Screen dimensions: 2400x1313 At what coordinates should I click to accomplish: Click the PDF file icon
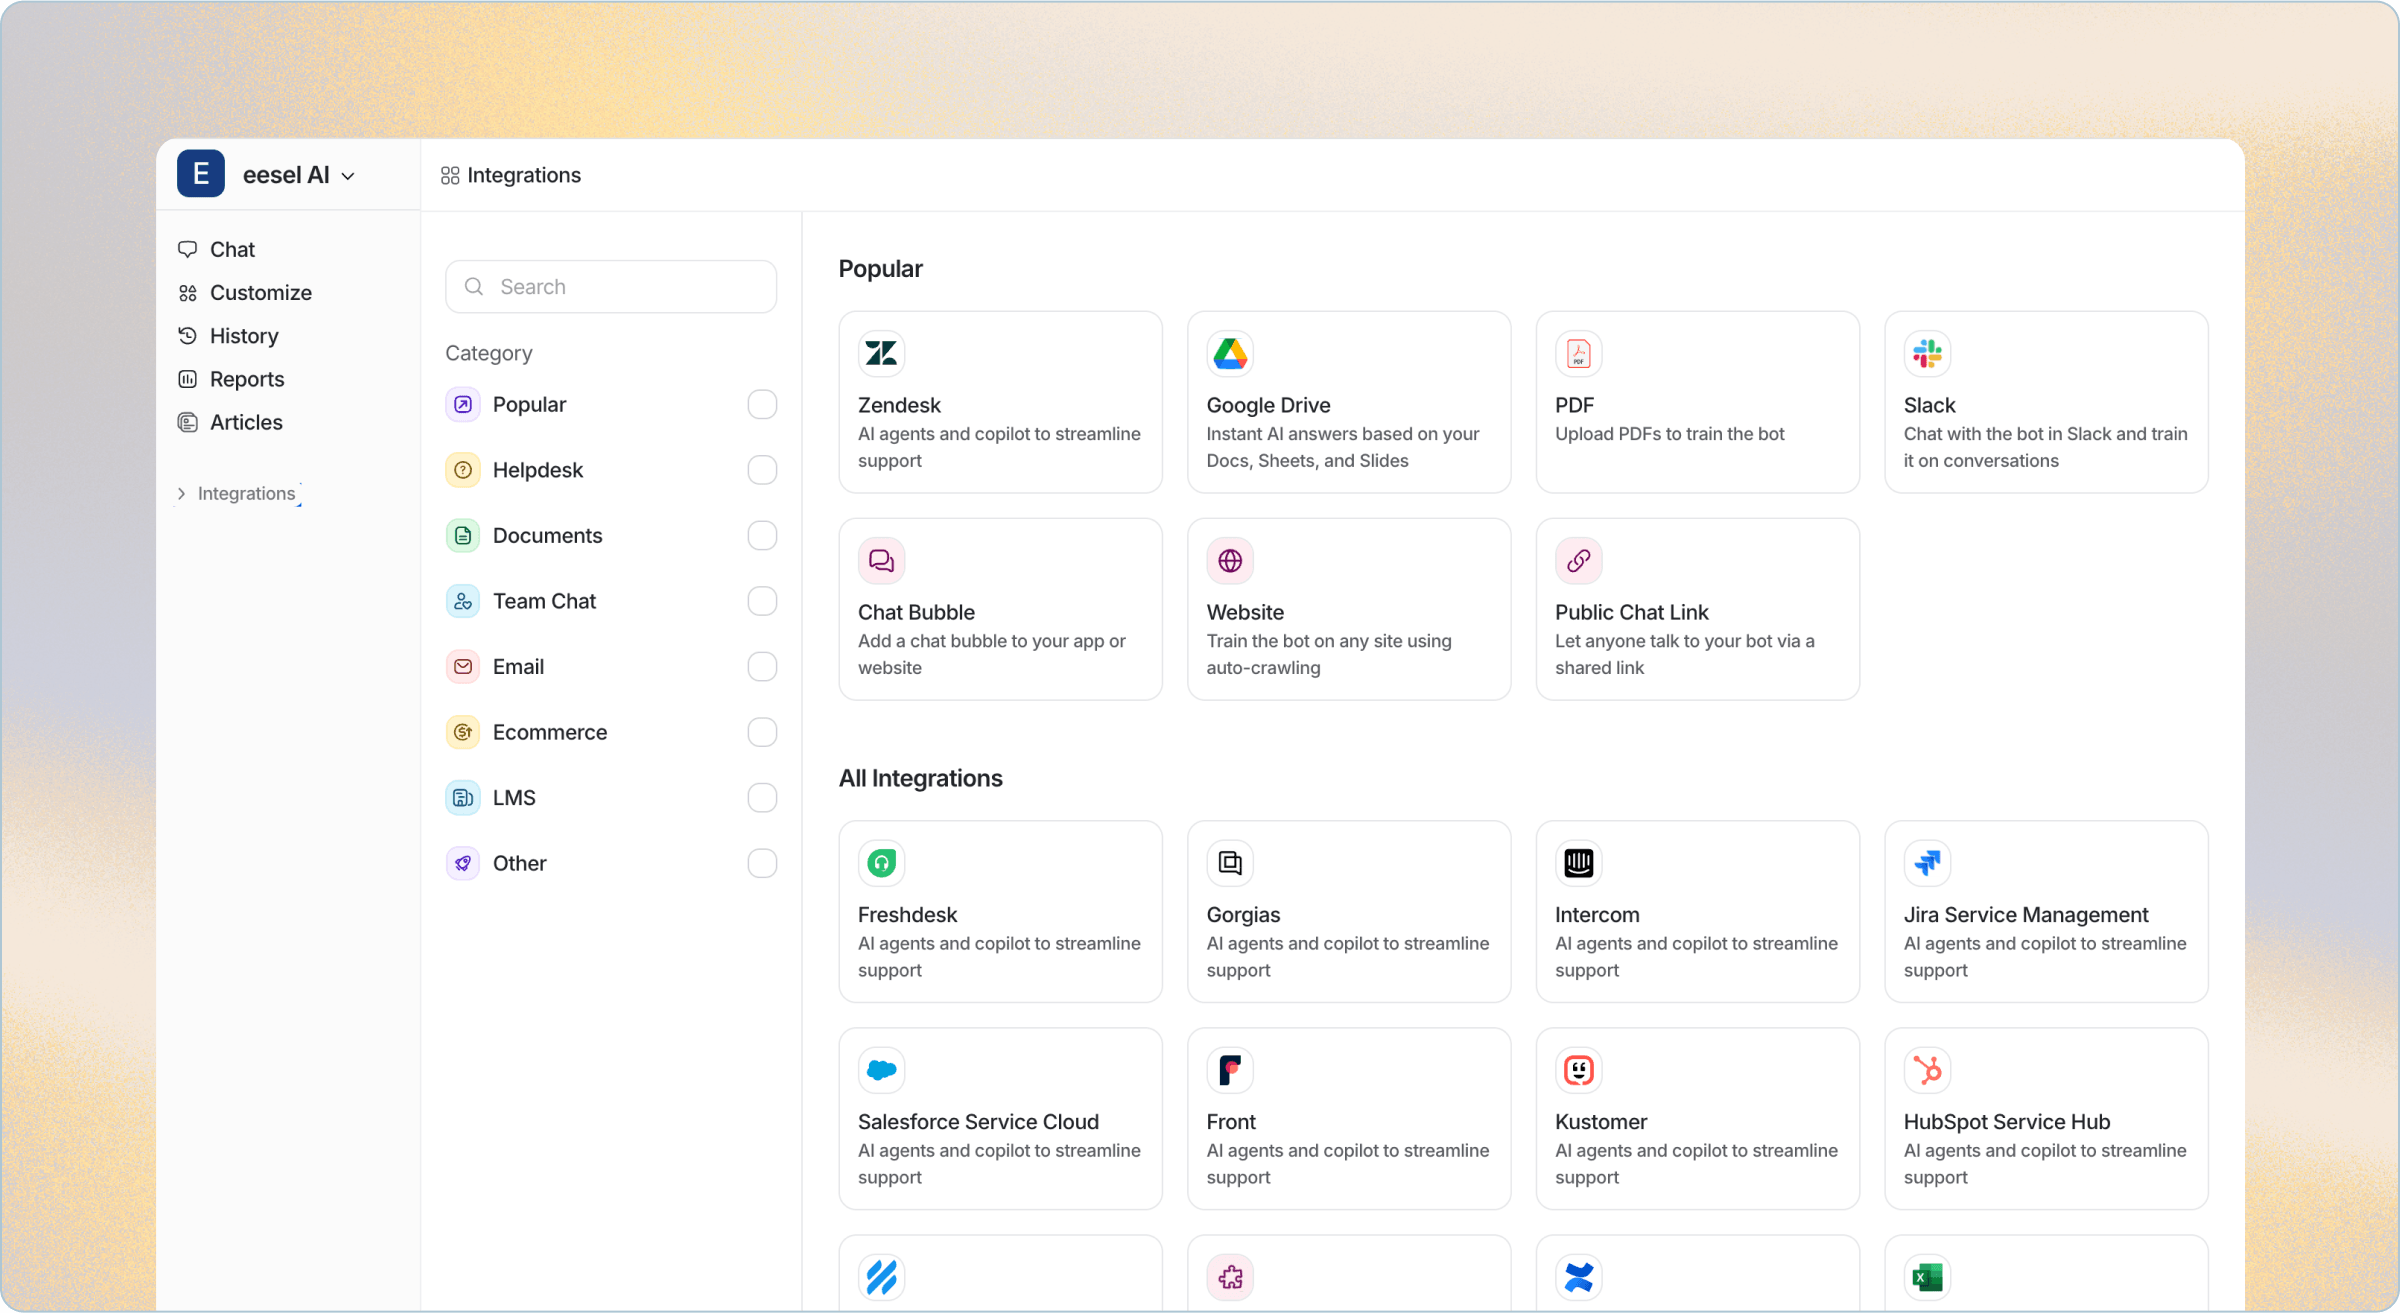1578,353
